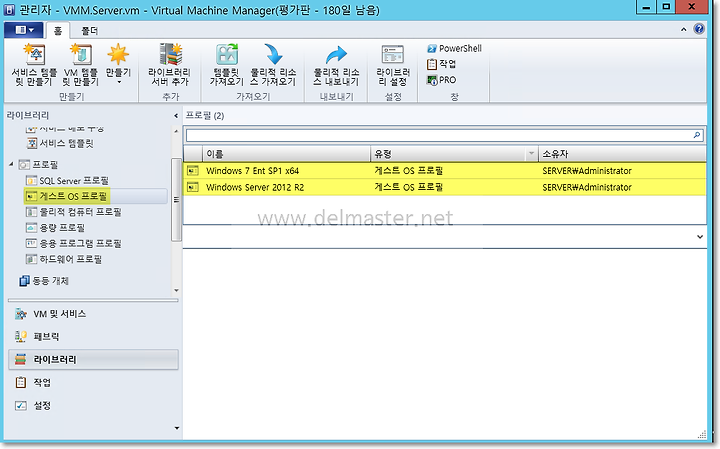Open the blue application menu button
Viewport: 720px width, 449px height.
pos(23,30)
